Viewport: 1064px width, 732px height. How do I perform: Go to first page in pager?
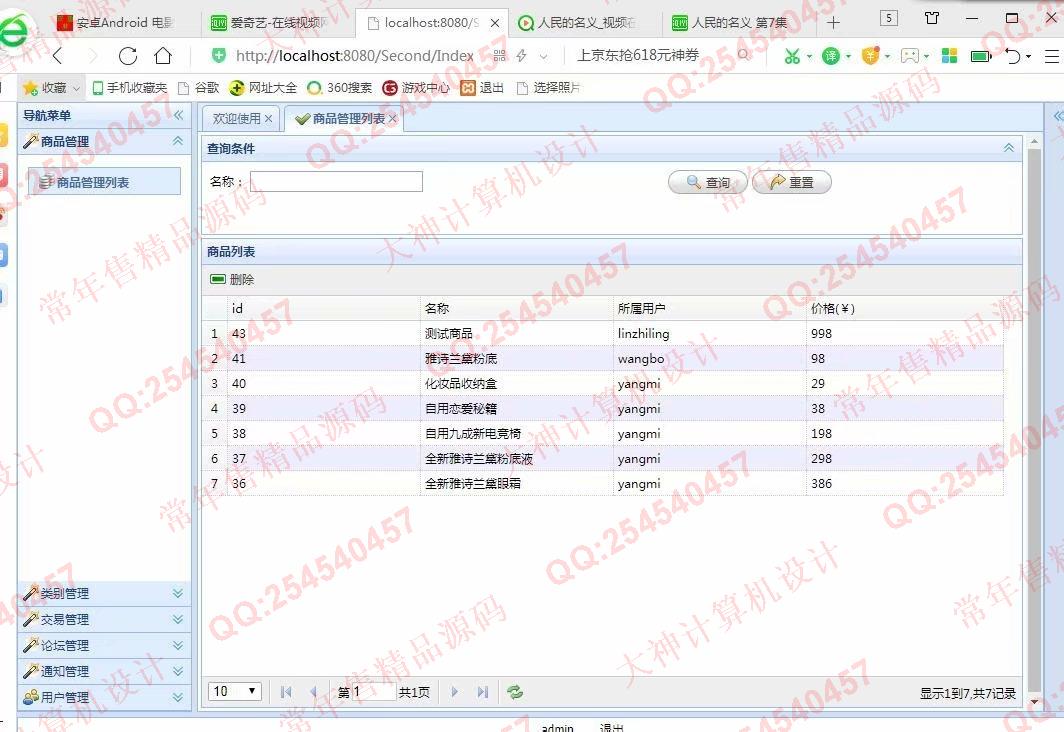coord(286,692)
